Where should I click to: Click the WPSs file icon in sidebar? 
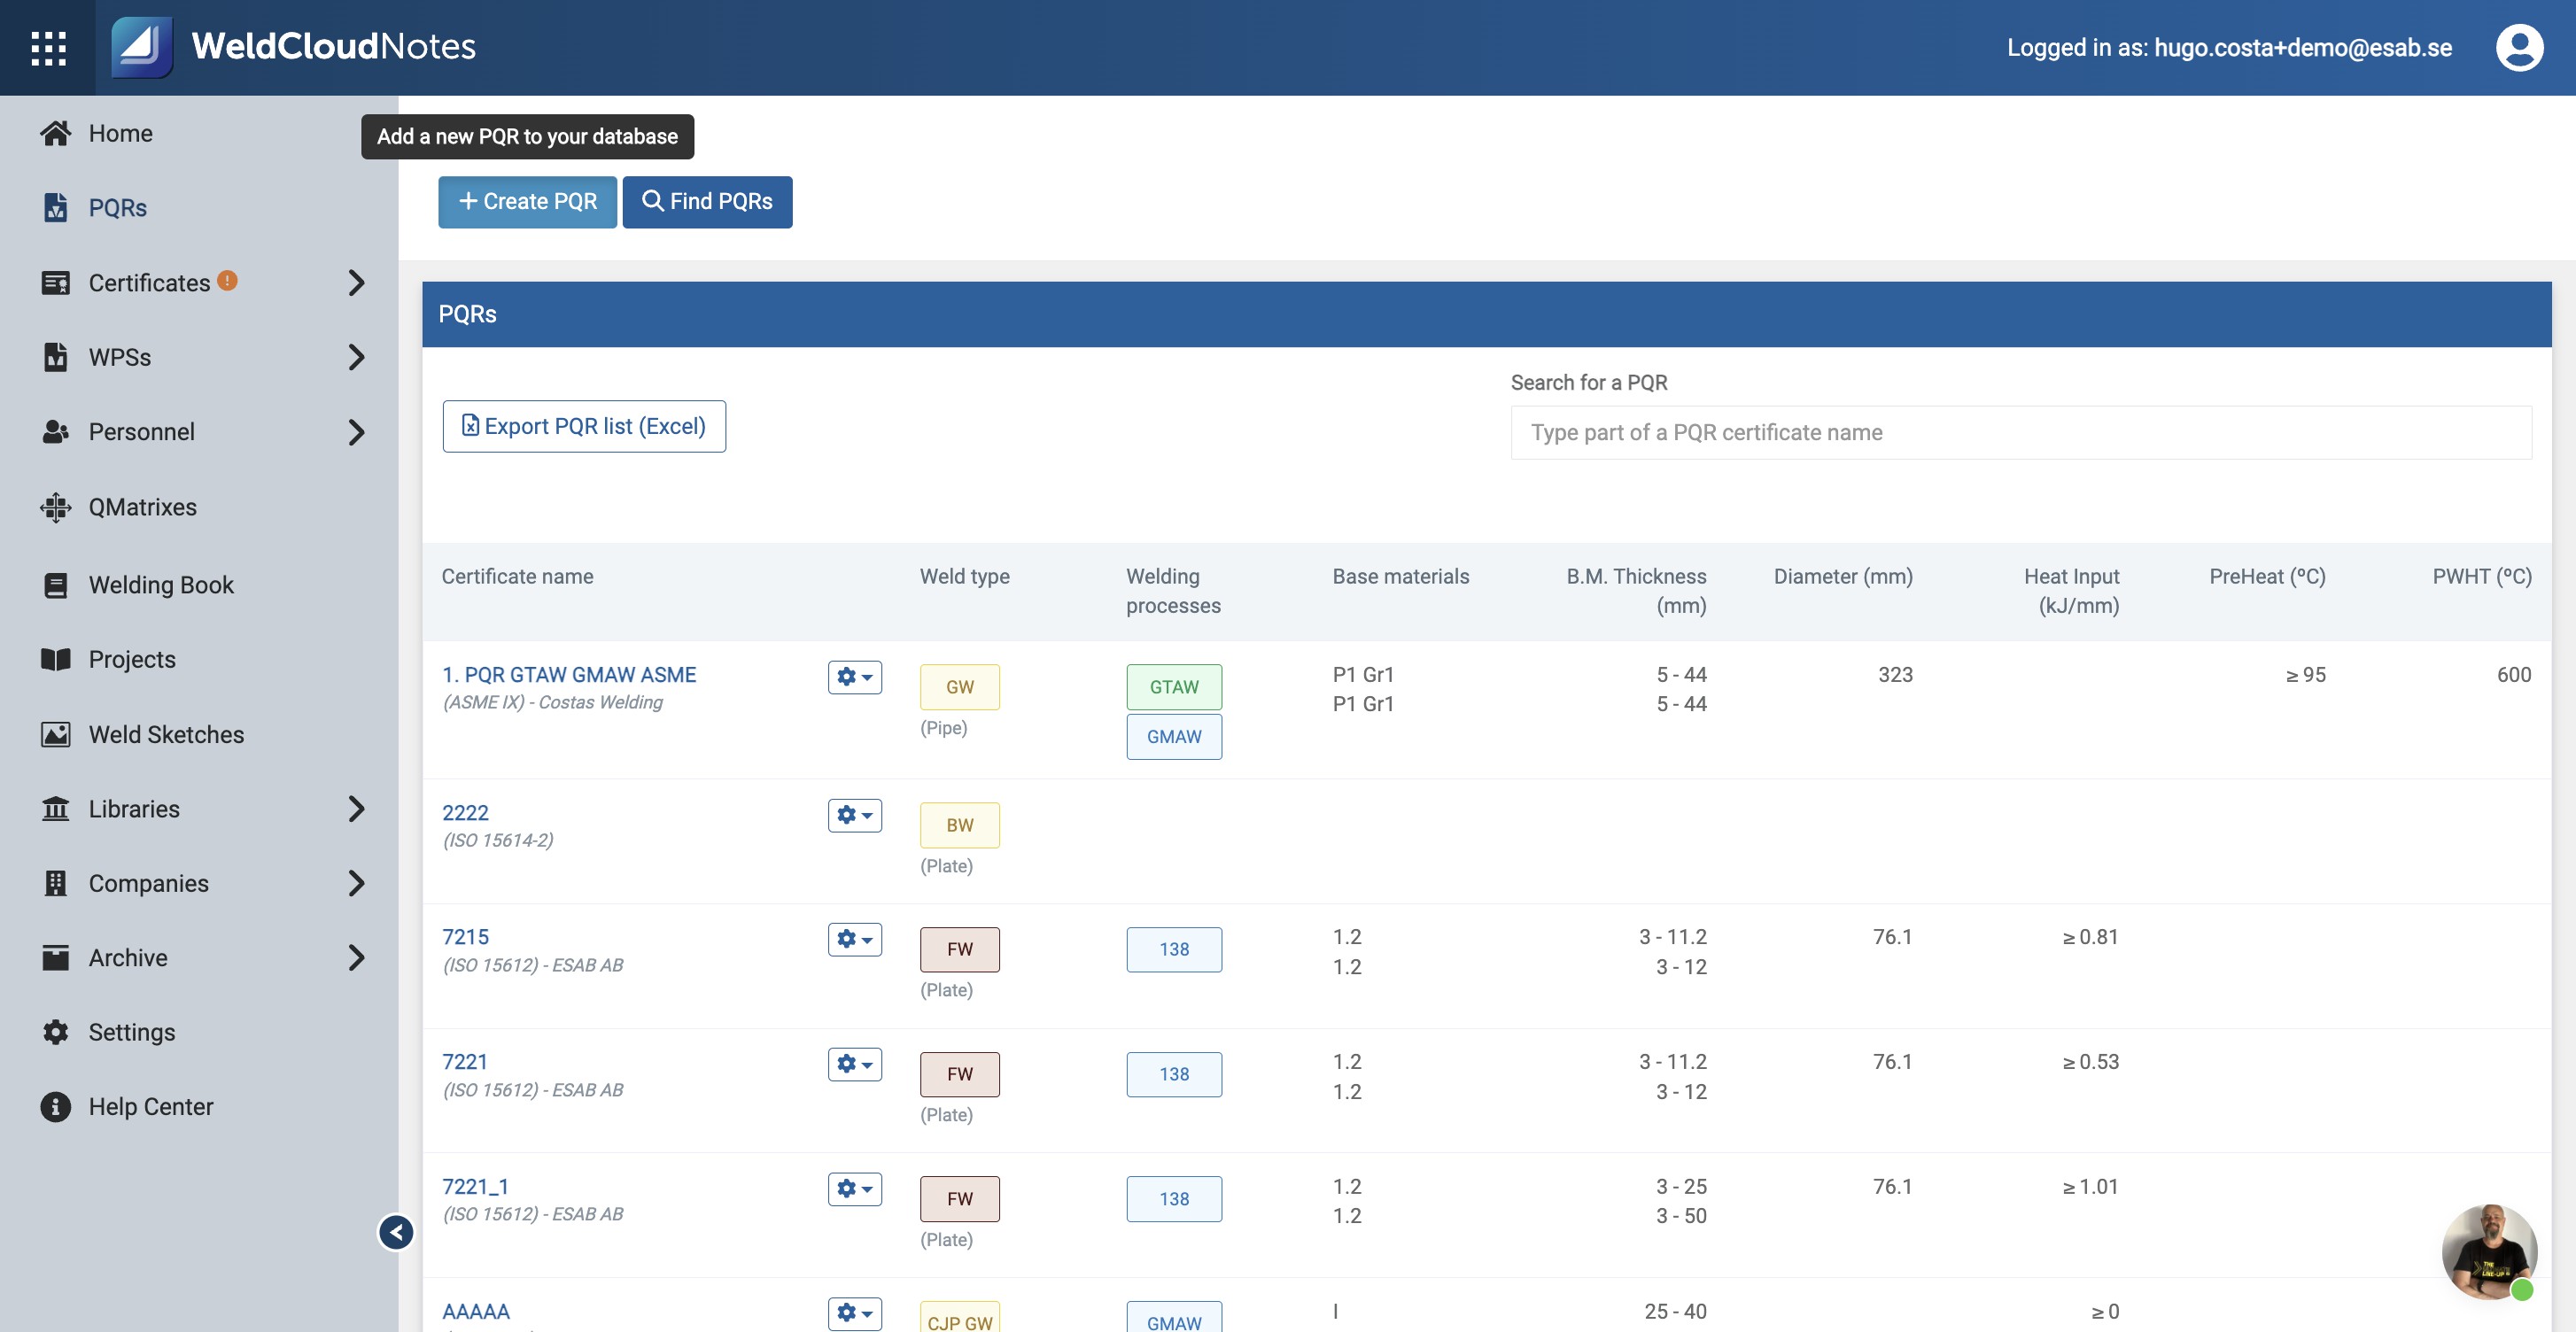pyautogui.click(x=56, y=357)
